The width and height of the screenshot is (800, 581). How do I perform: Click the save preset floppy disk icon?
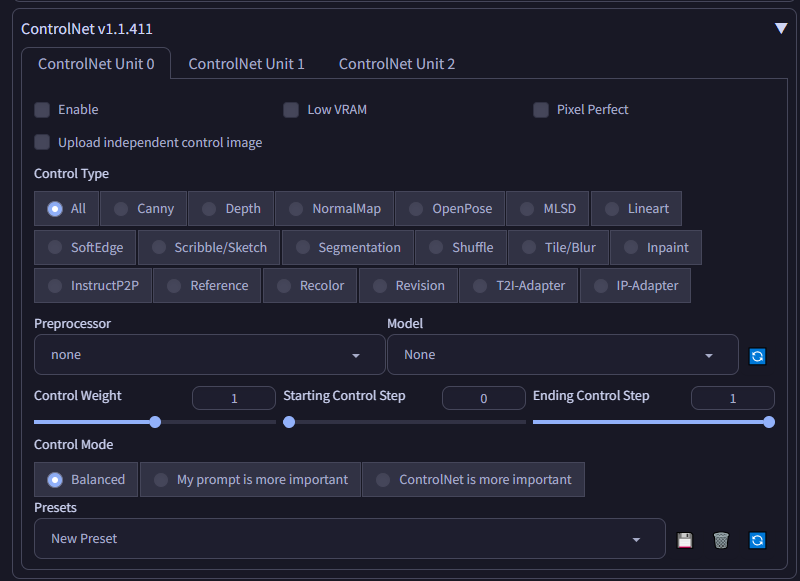click(x=685, y=540)
